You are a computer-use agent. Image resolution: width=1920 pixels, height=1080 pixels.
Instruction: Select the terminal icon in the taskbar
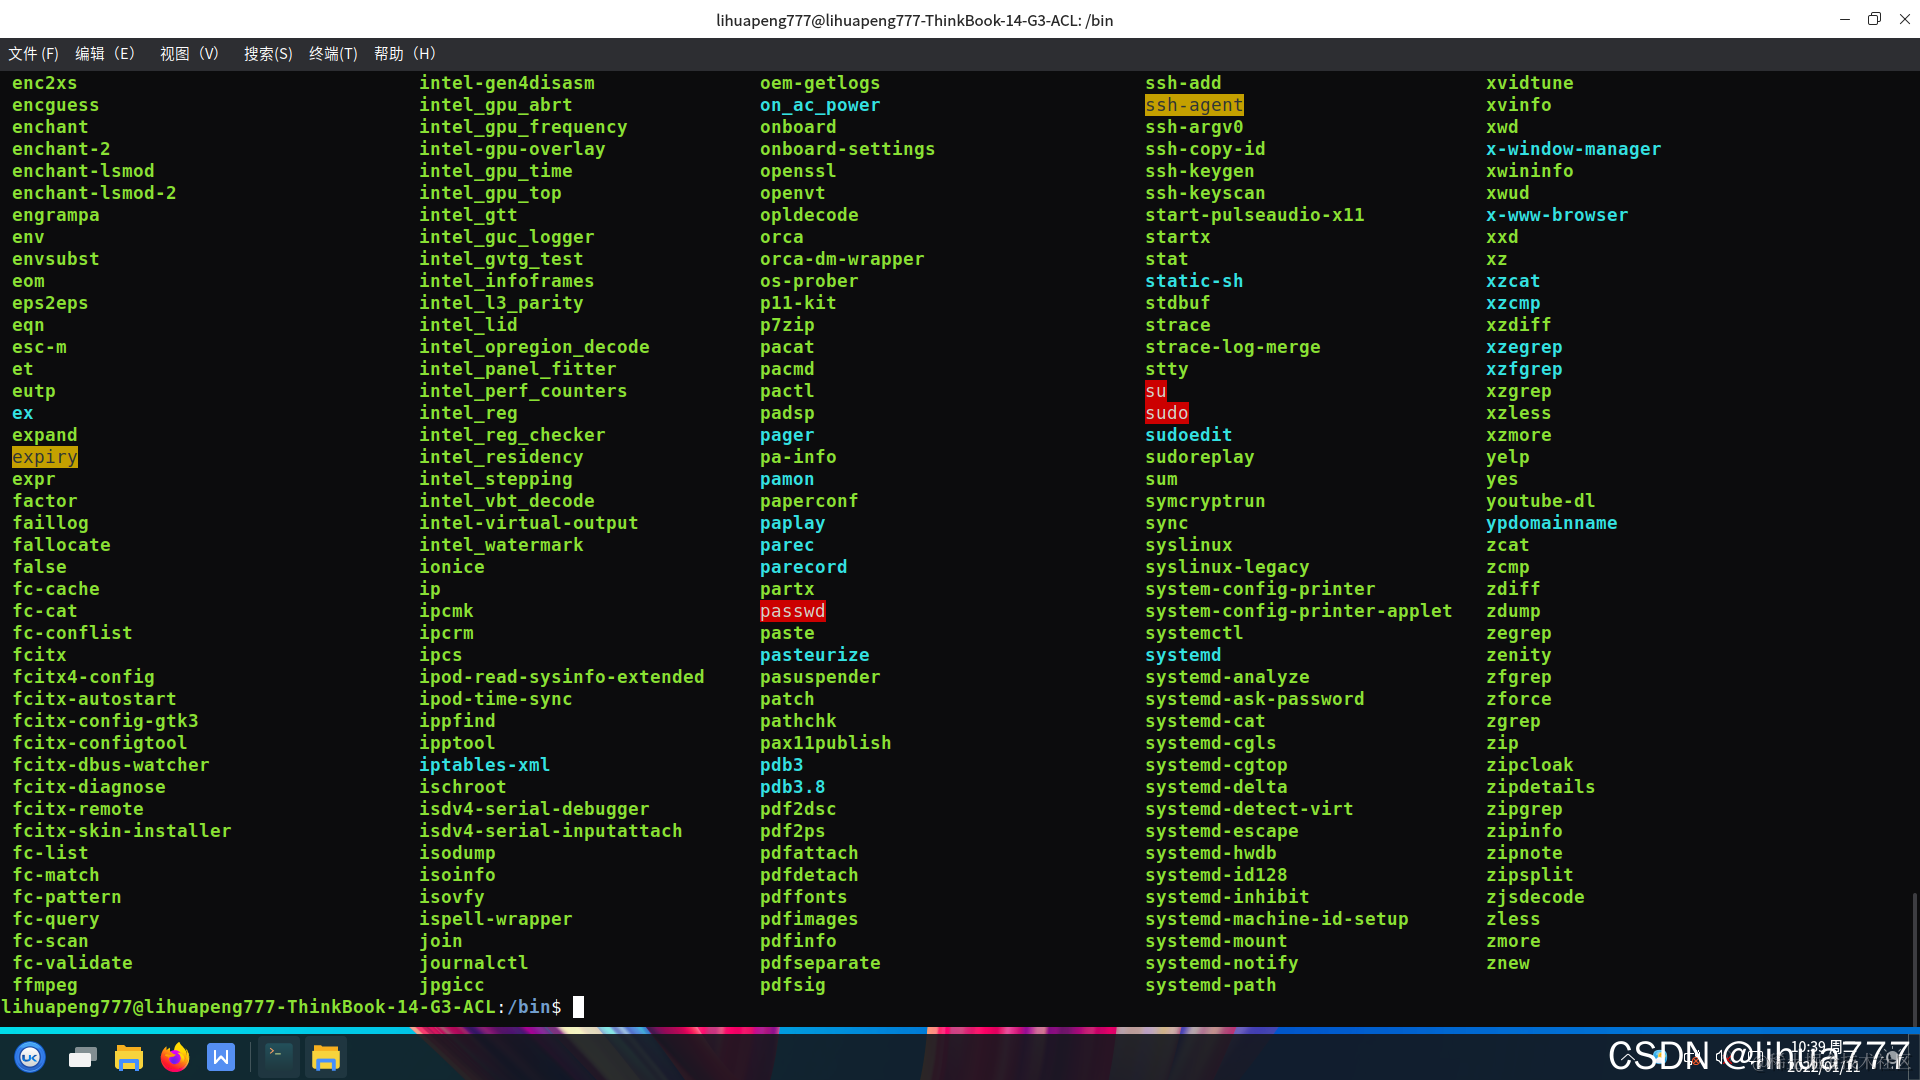(x=278, y=1057)
